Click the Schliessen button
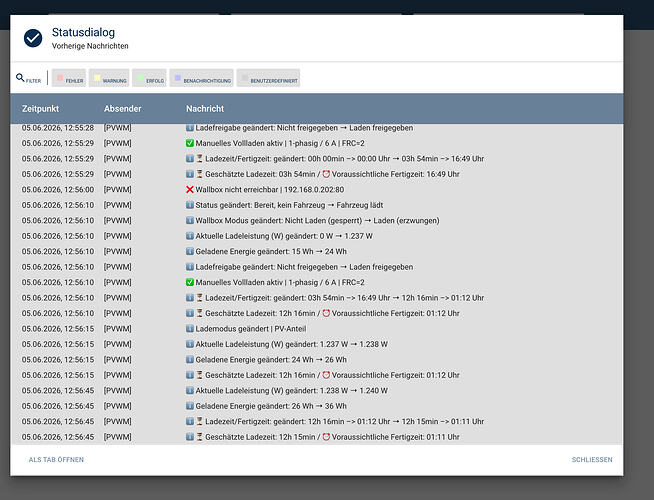The height and width of the screenshot is (500, 654). [592, 460]
